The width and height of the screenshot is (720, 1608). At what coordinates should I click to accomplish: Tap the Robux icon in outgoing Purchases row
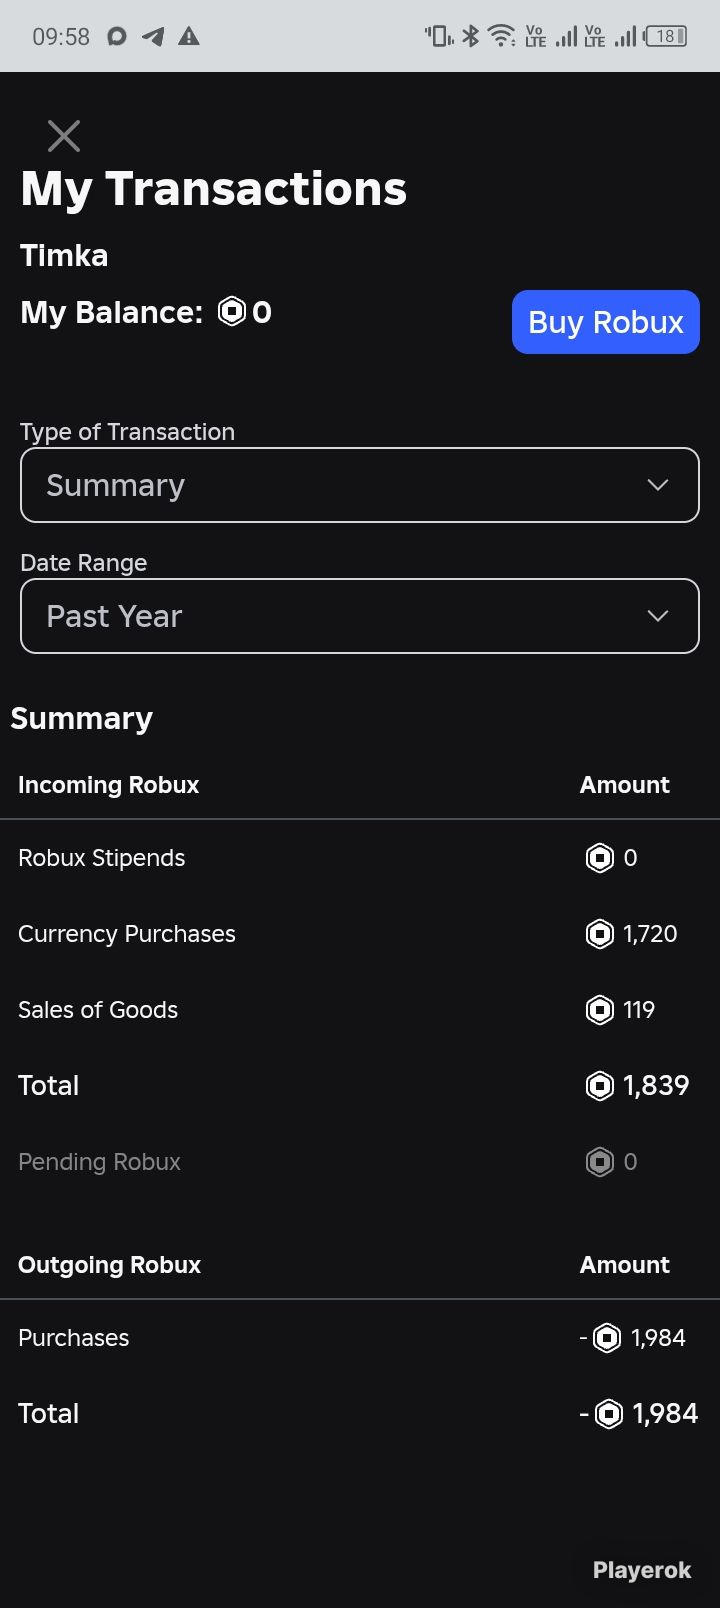pyautogui.click(x=607, y=1338)
